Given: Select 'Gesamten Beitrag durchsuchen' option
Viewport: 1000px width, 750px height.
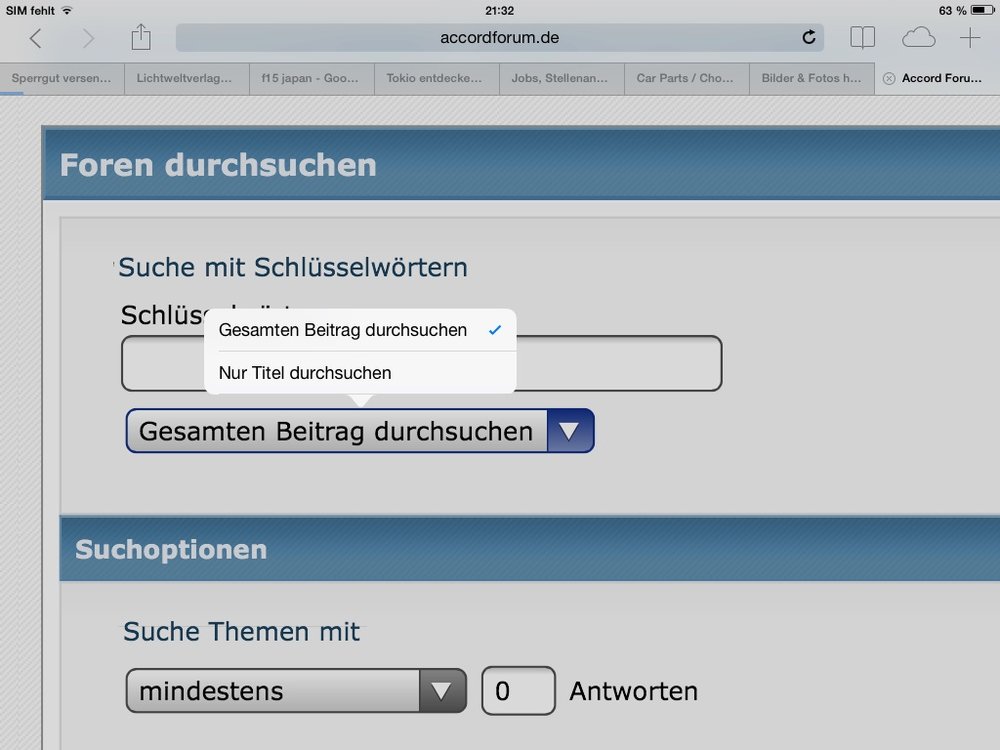Looking at the screenshot, I should pyautogui.click(x=343, y=330).
